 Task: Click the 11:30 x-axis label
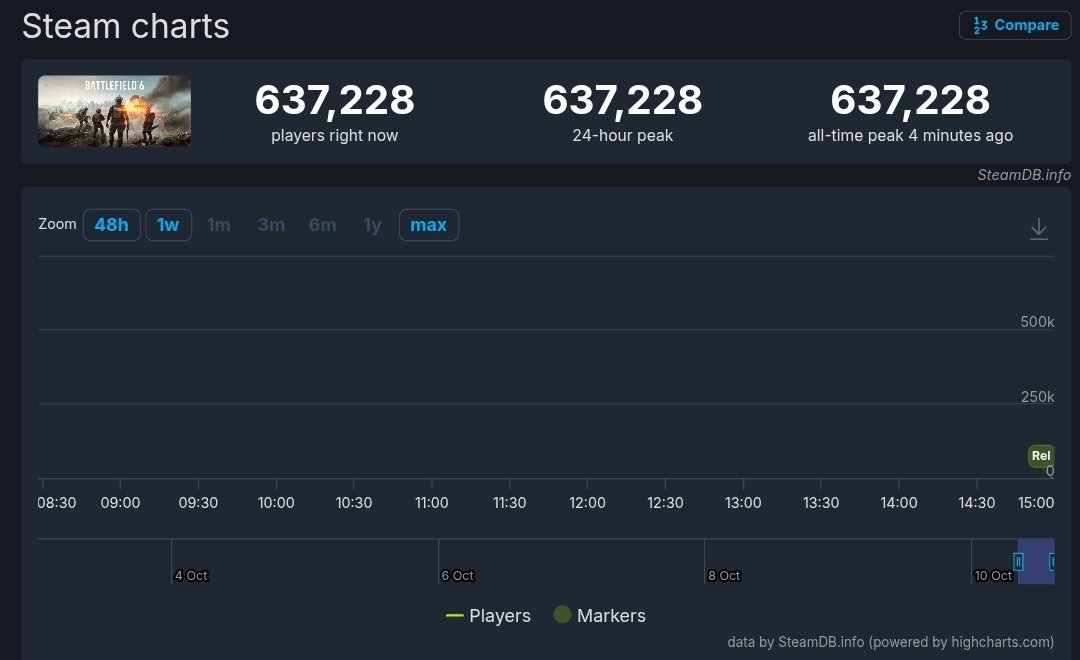pos(510,503)
